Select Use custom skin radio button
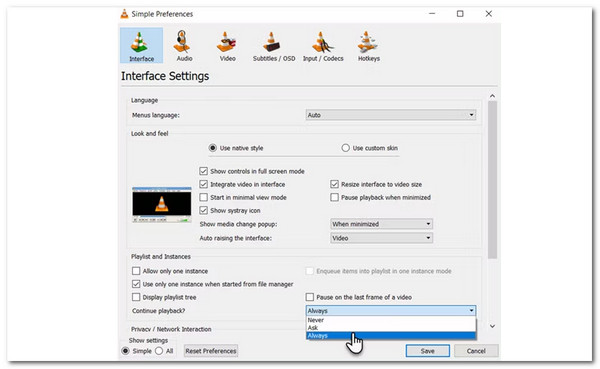Image resolution: width=600 pixels, height=369 pixels. pyautogui.click(x=346, y=148)
